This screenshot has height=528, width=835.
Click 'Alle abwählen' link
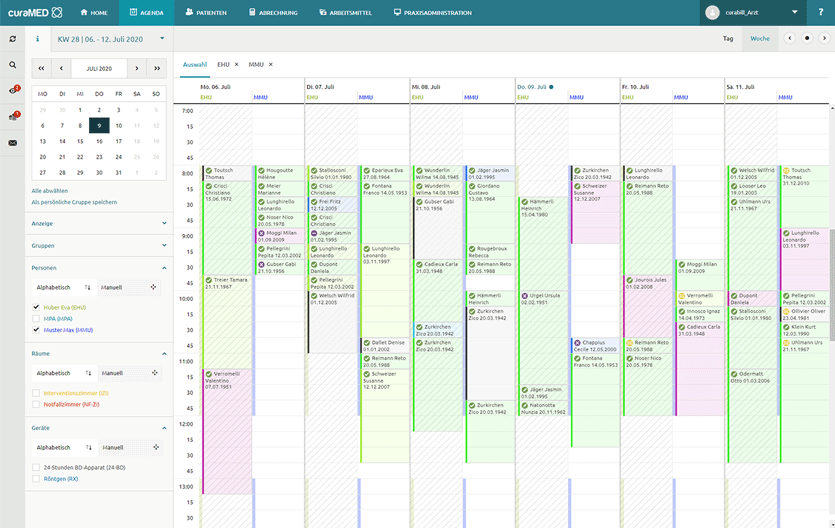point(50,190)
